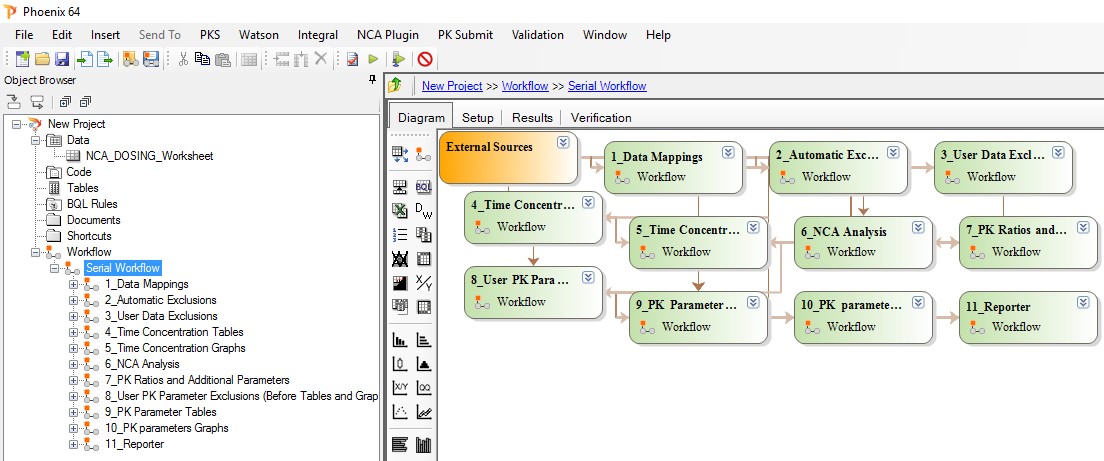Save the project with the floppy disk icon
This screenshot has width=1104, height=461.
(61, 59)
